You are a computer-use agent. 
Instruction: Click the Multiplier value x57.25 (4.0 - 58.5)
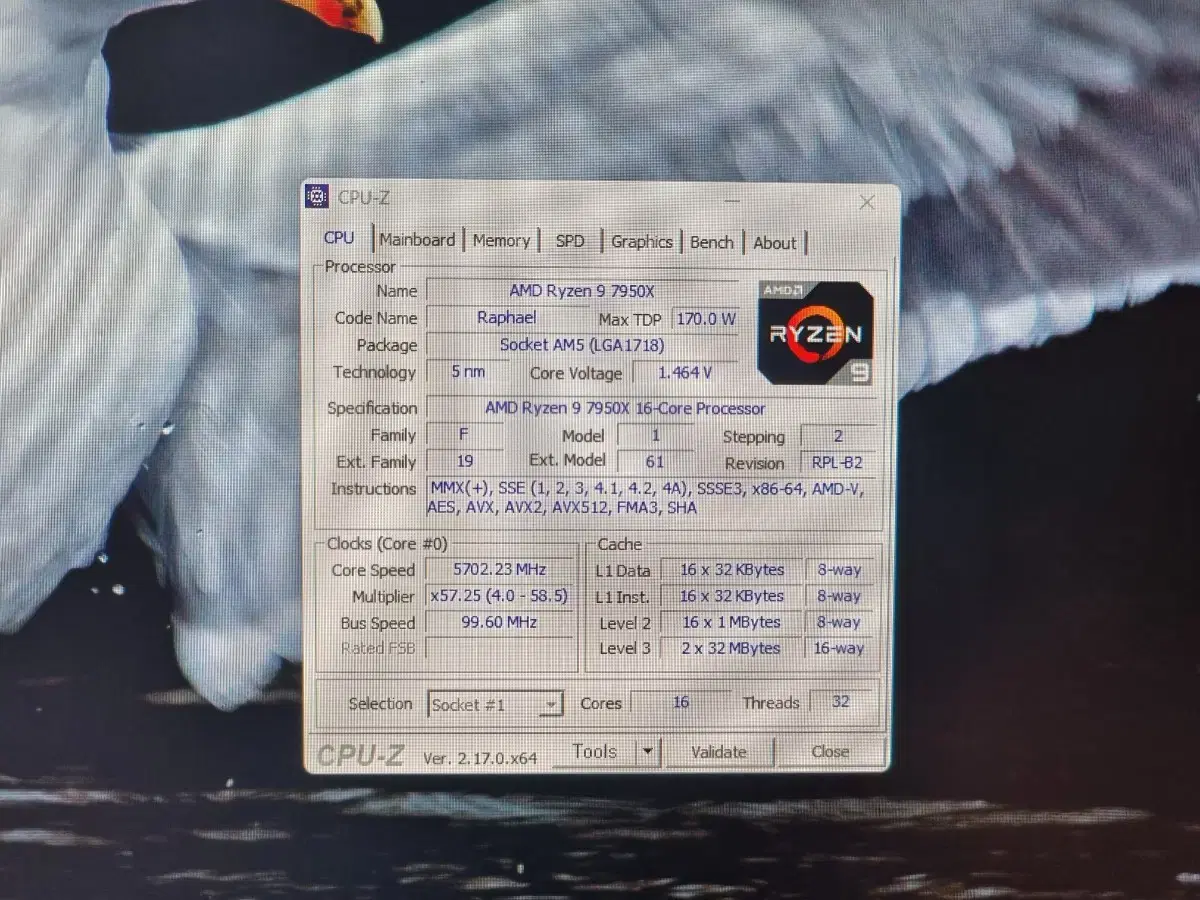click(501, 595)
